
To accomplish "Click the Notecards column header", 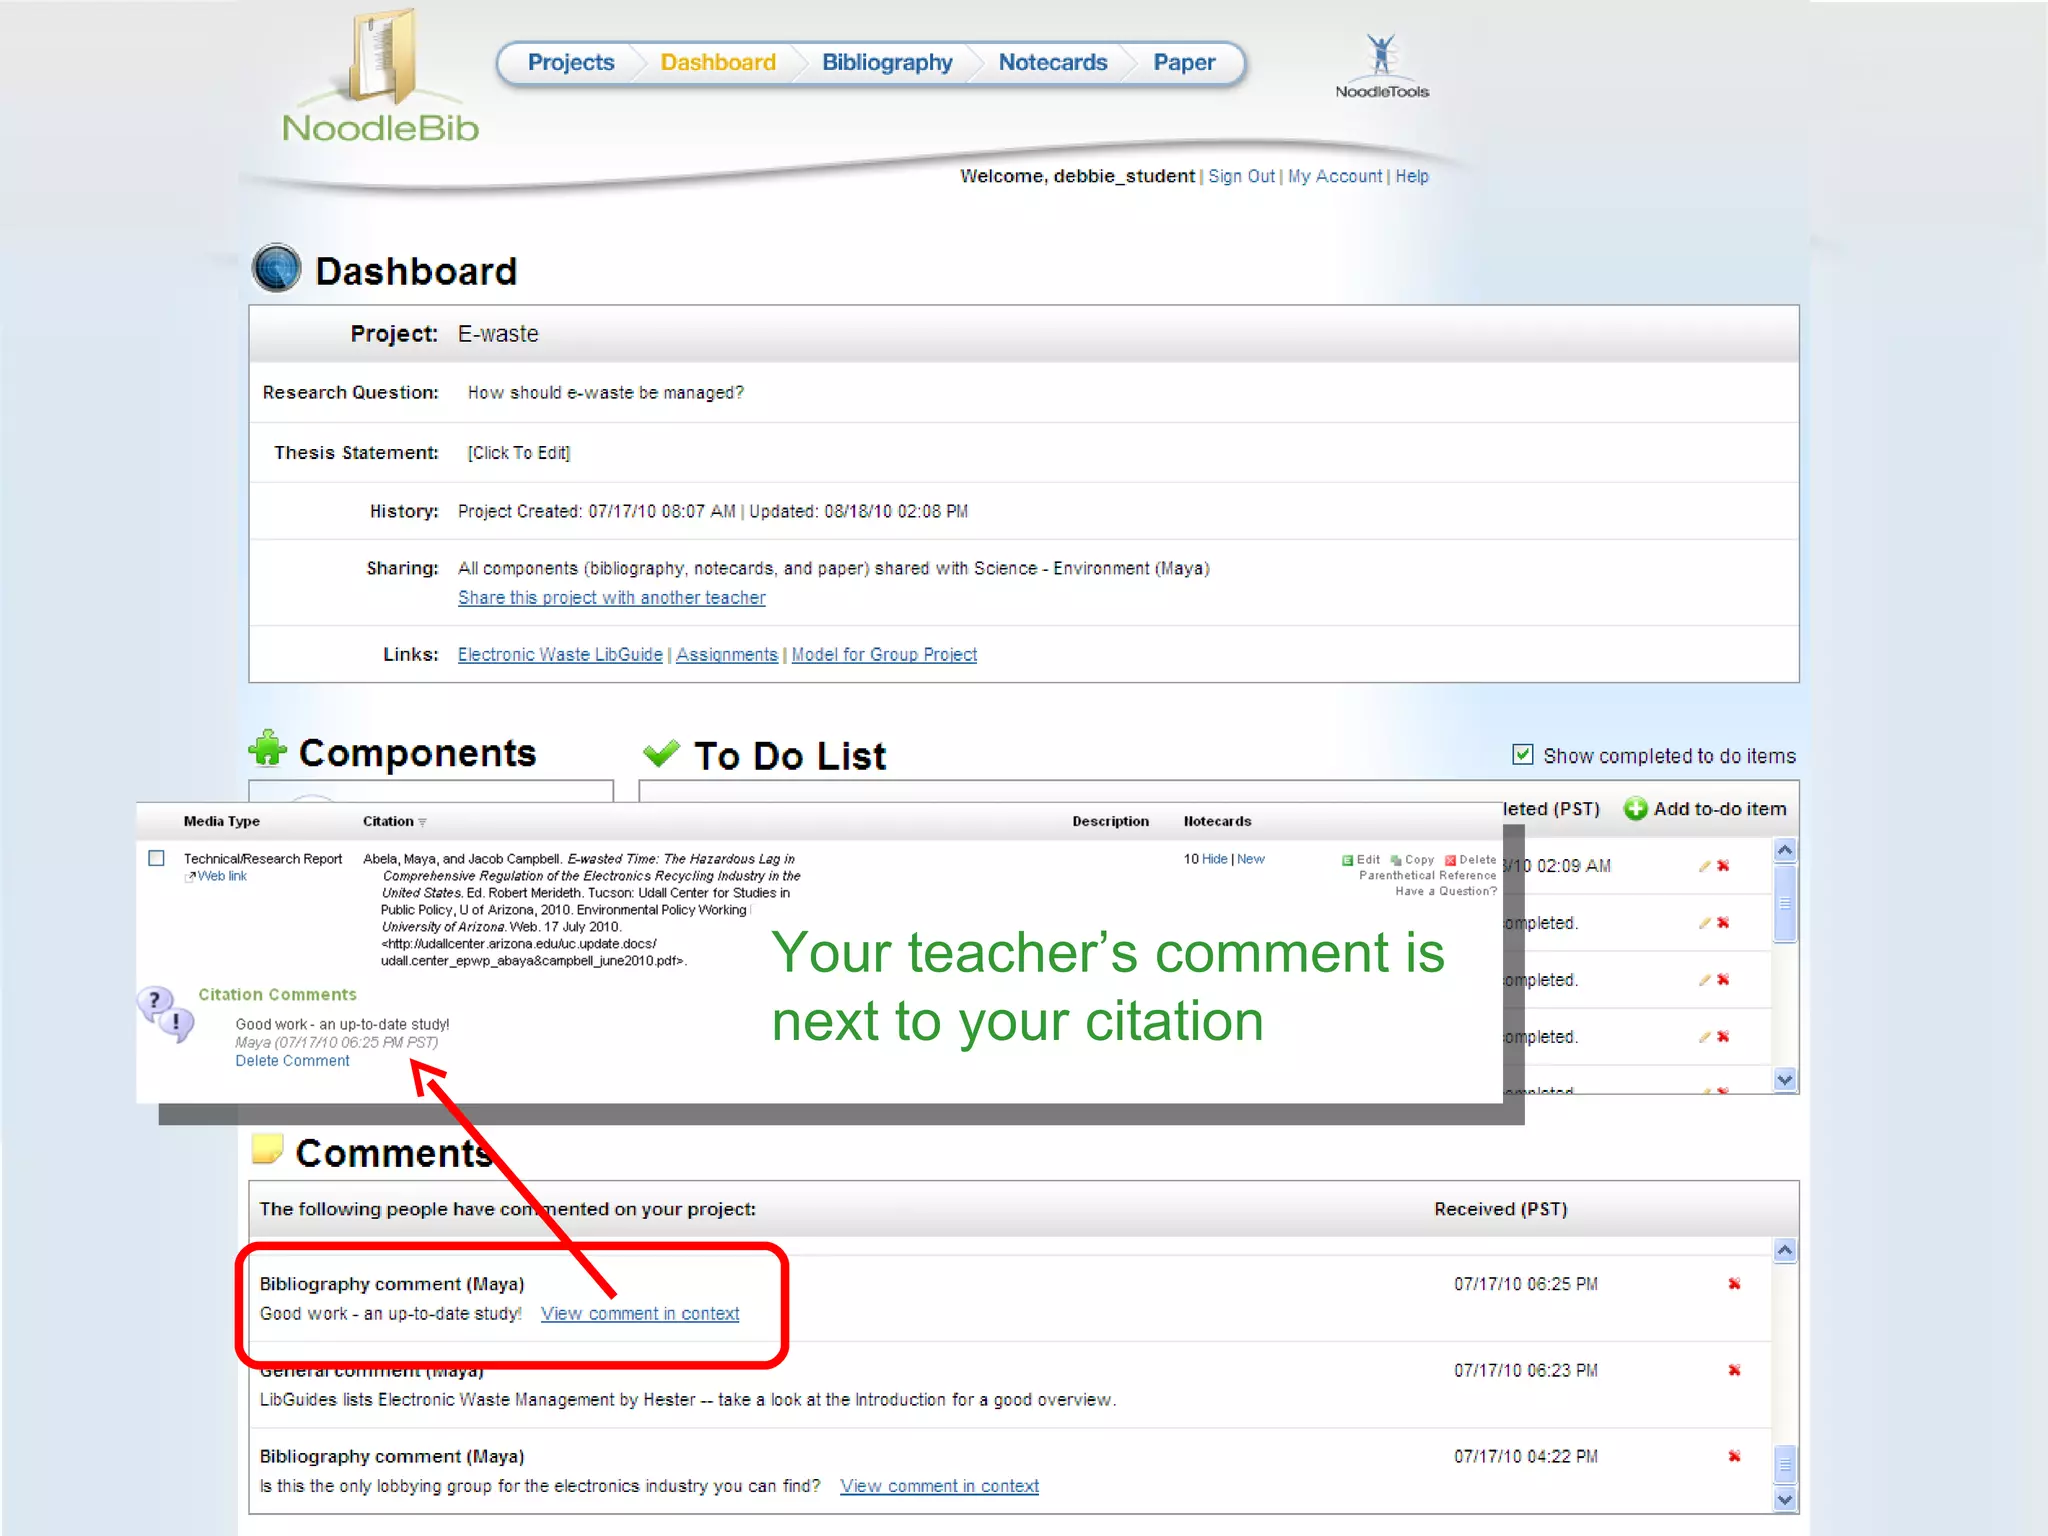I will [1217, 821].
